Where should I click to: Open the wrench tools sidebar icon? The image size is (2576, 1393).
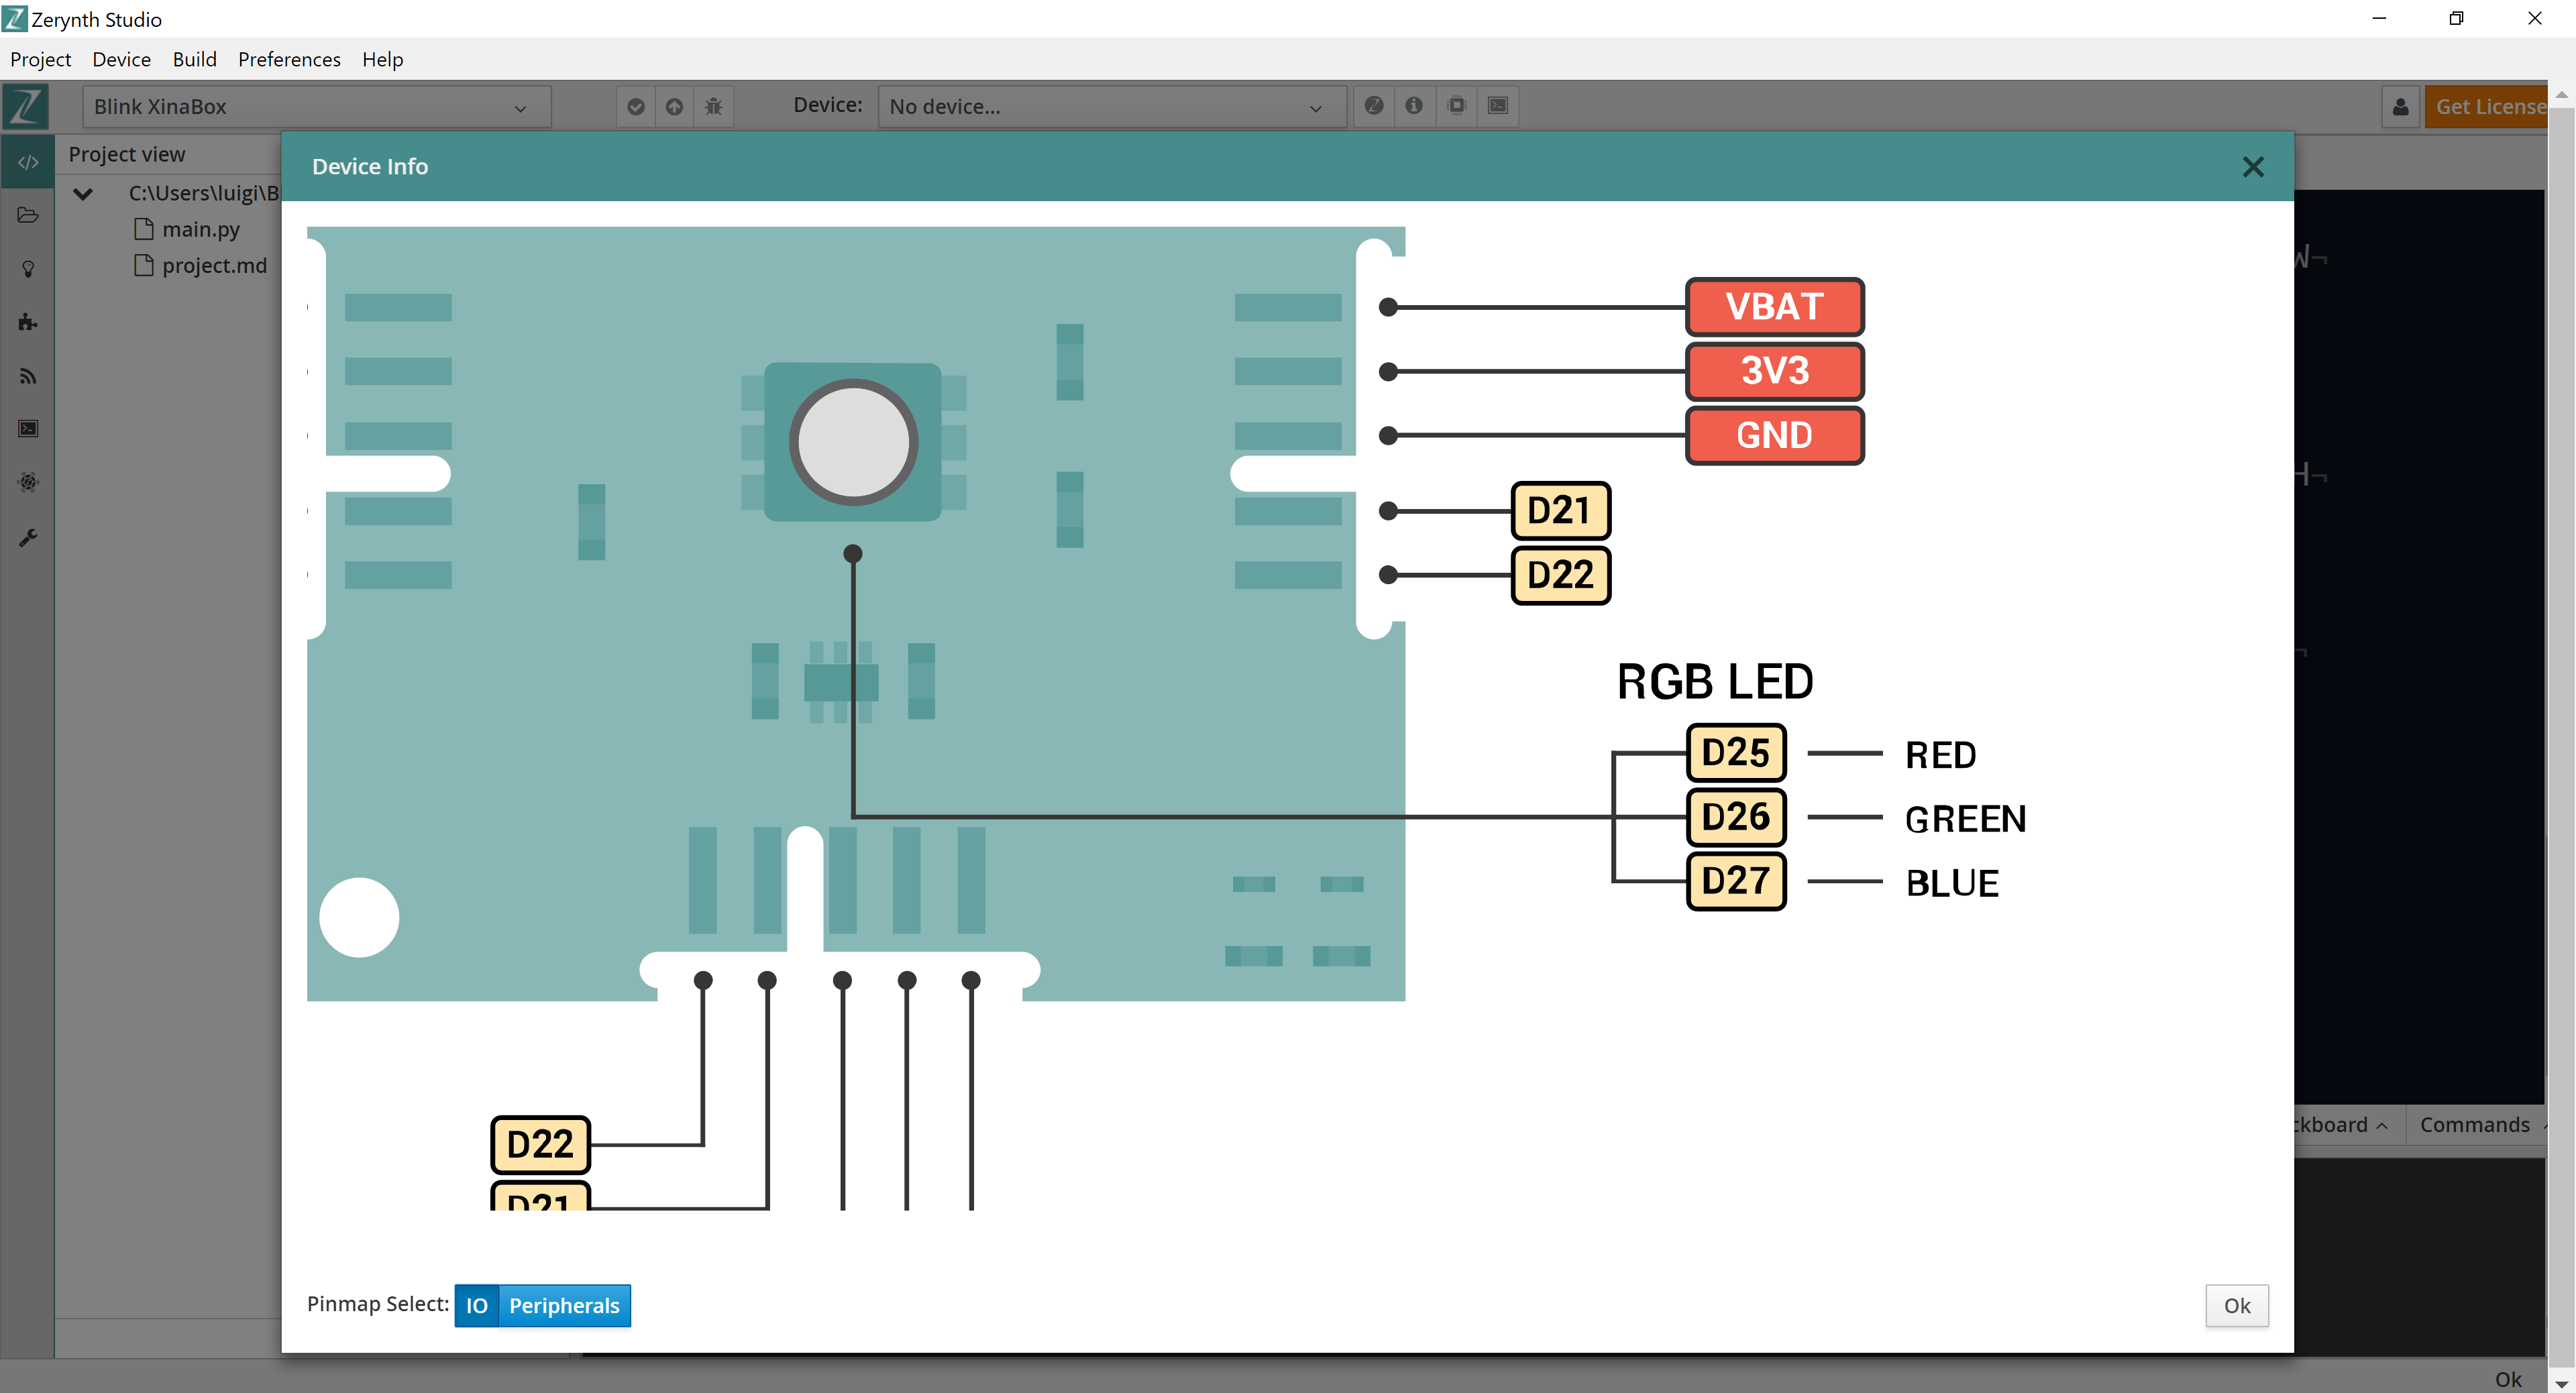(28, 538)
